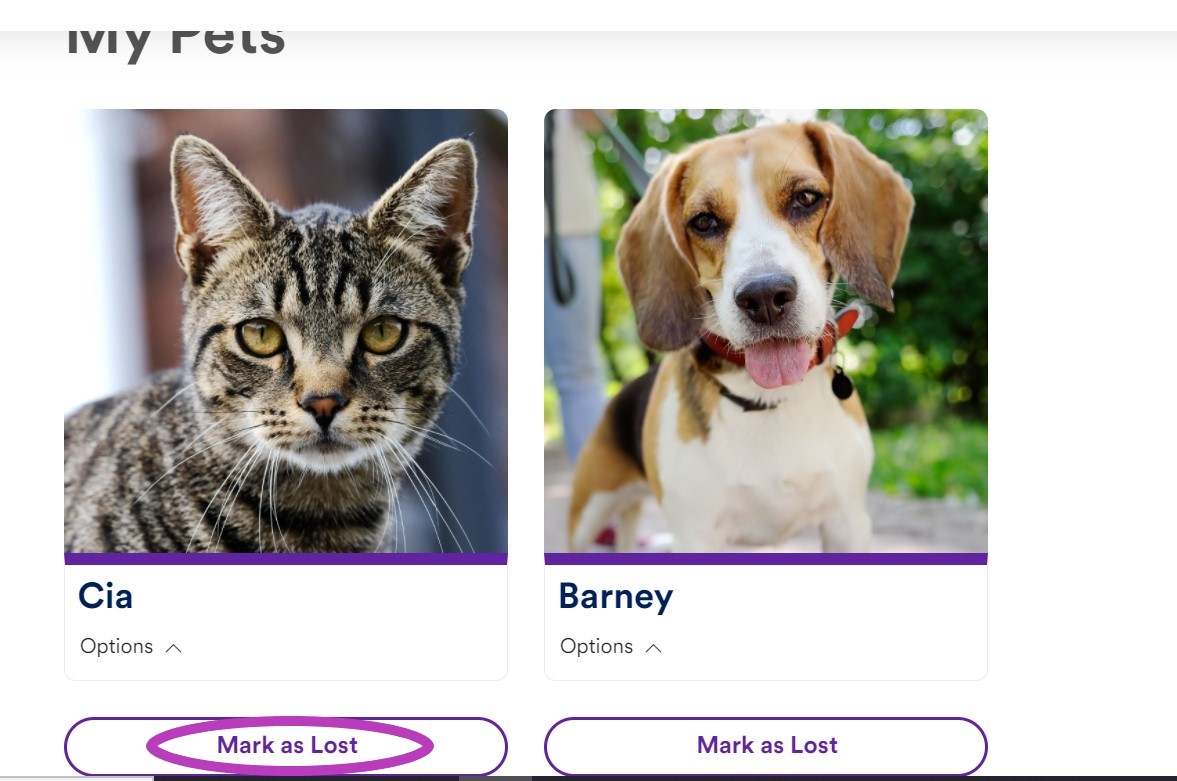
Task: Click the Mark as Lost button under Cia
Action: (286, 746)
